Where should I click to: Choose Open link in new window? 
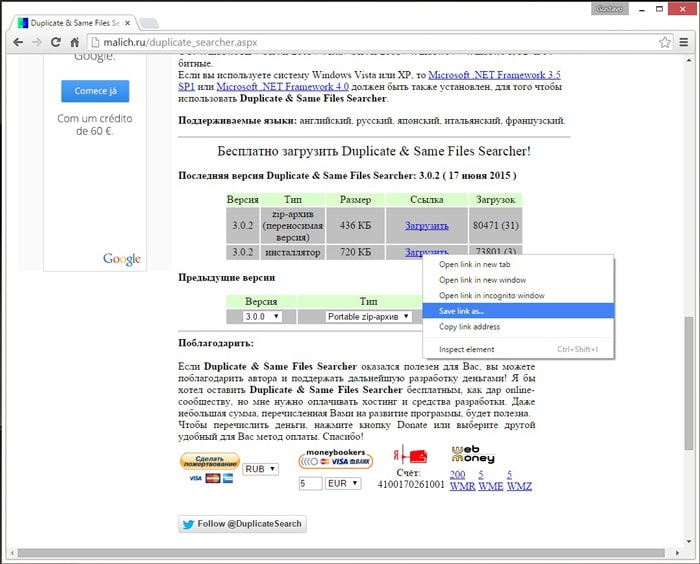click(x=518, y=280)
